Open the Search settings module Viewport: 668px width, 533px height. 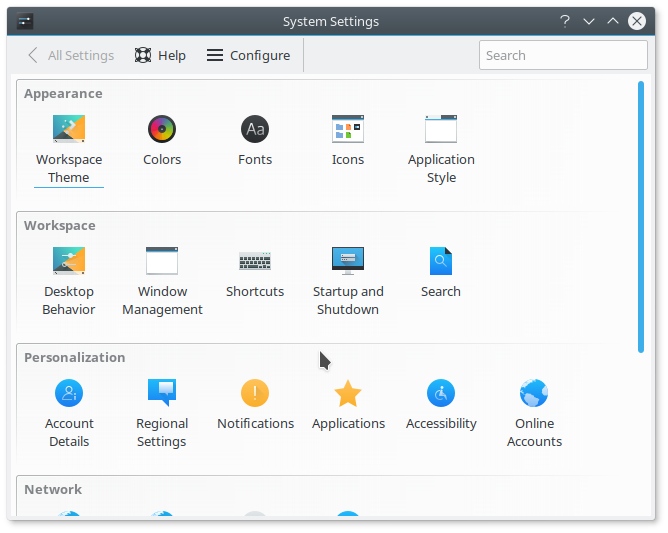tap(441, 273)
